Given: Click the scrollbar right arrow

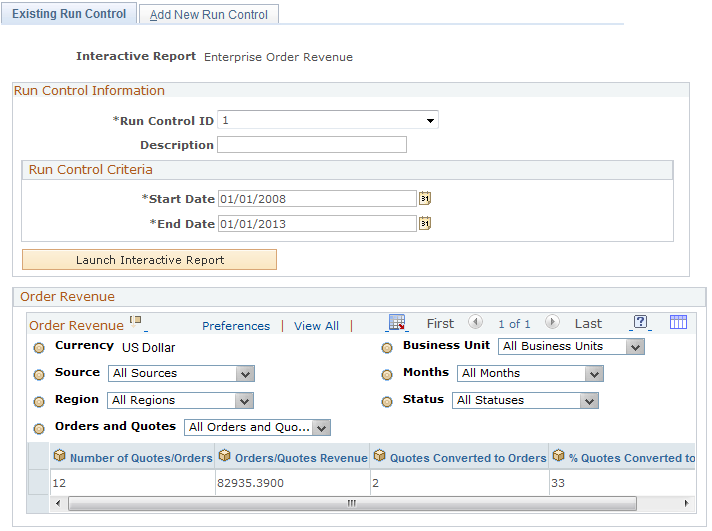Looking at the screenshot, I should click(686, 503).
